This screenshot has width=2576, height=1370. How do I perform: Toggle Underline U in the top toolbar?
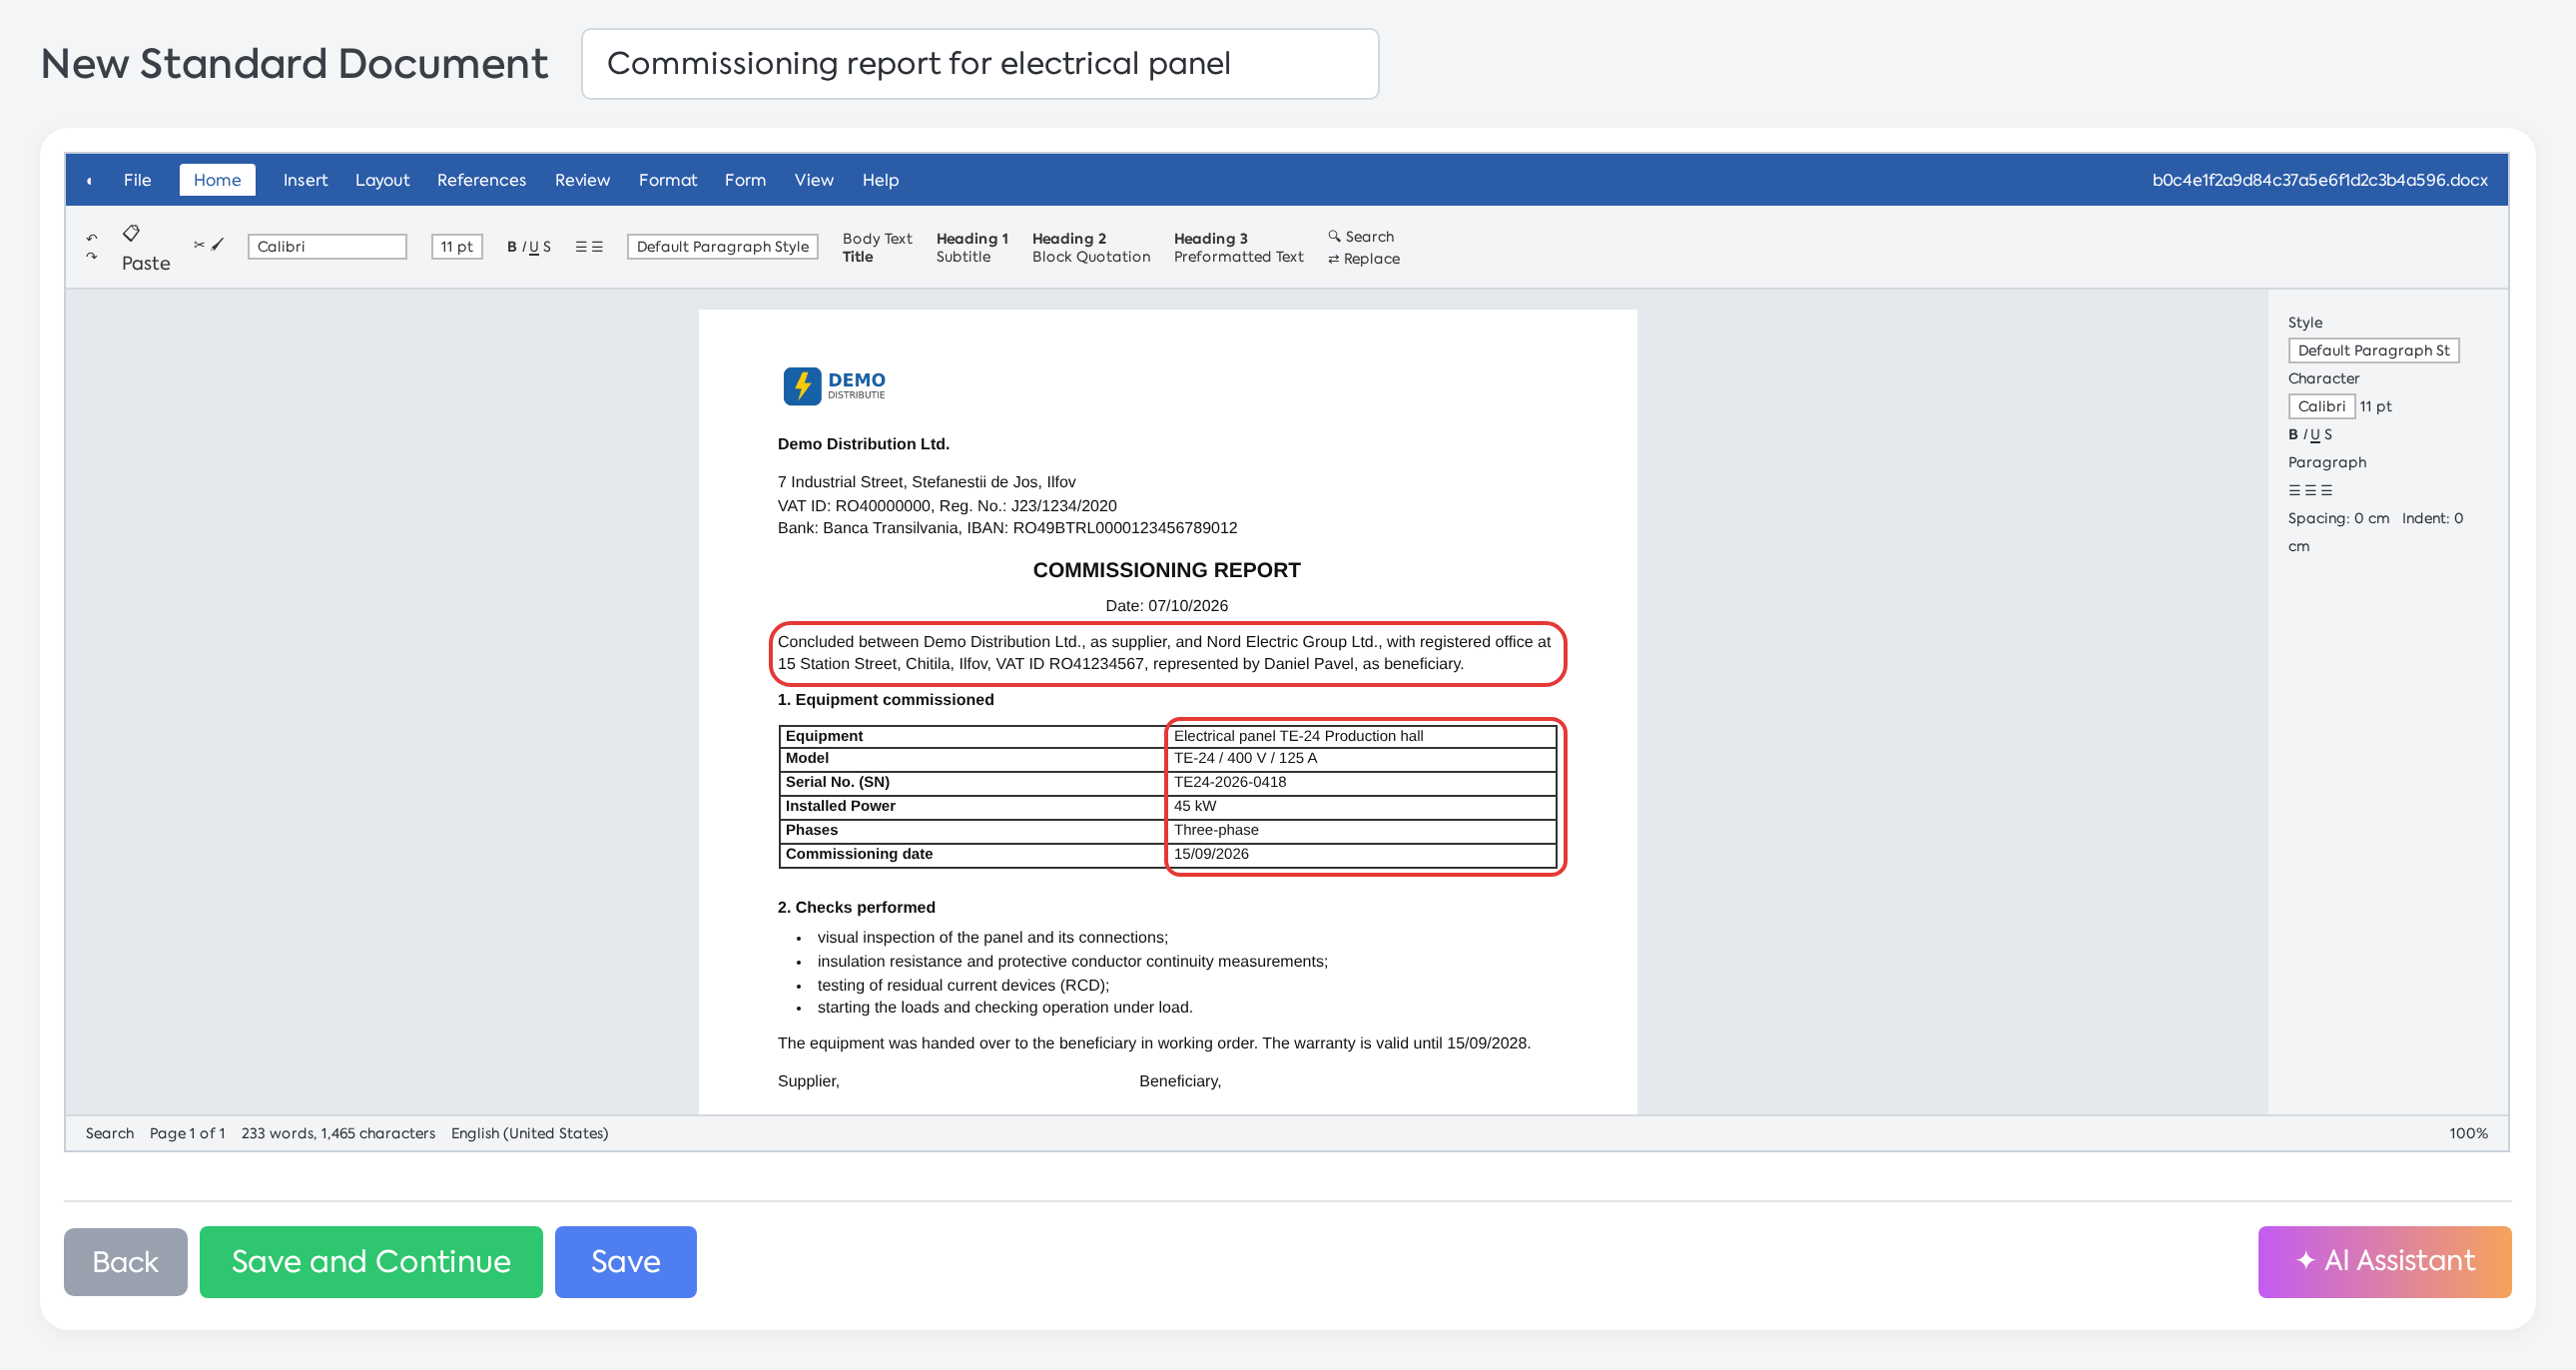pos(534,246)
